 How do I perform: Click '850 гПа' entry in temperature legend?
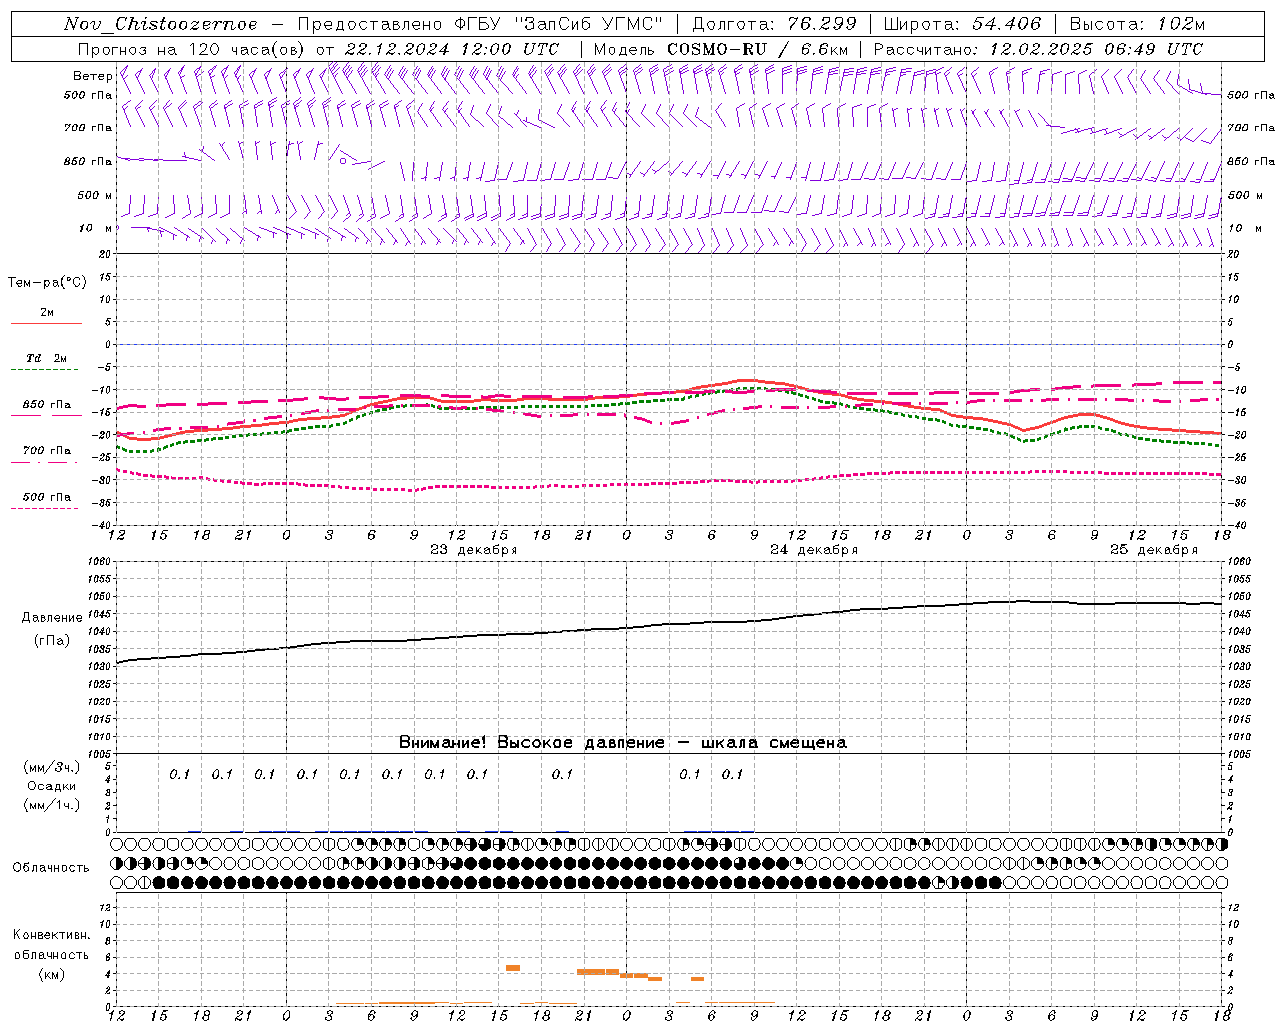pyautogui.click(x=47, y=405)
